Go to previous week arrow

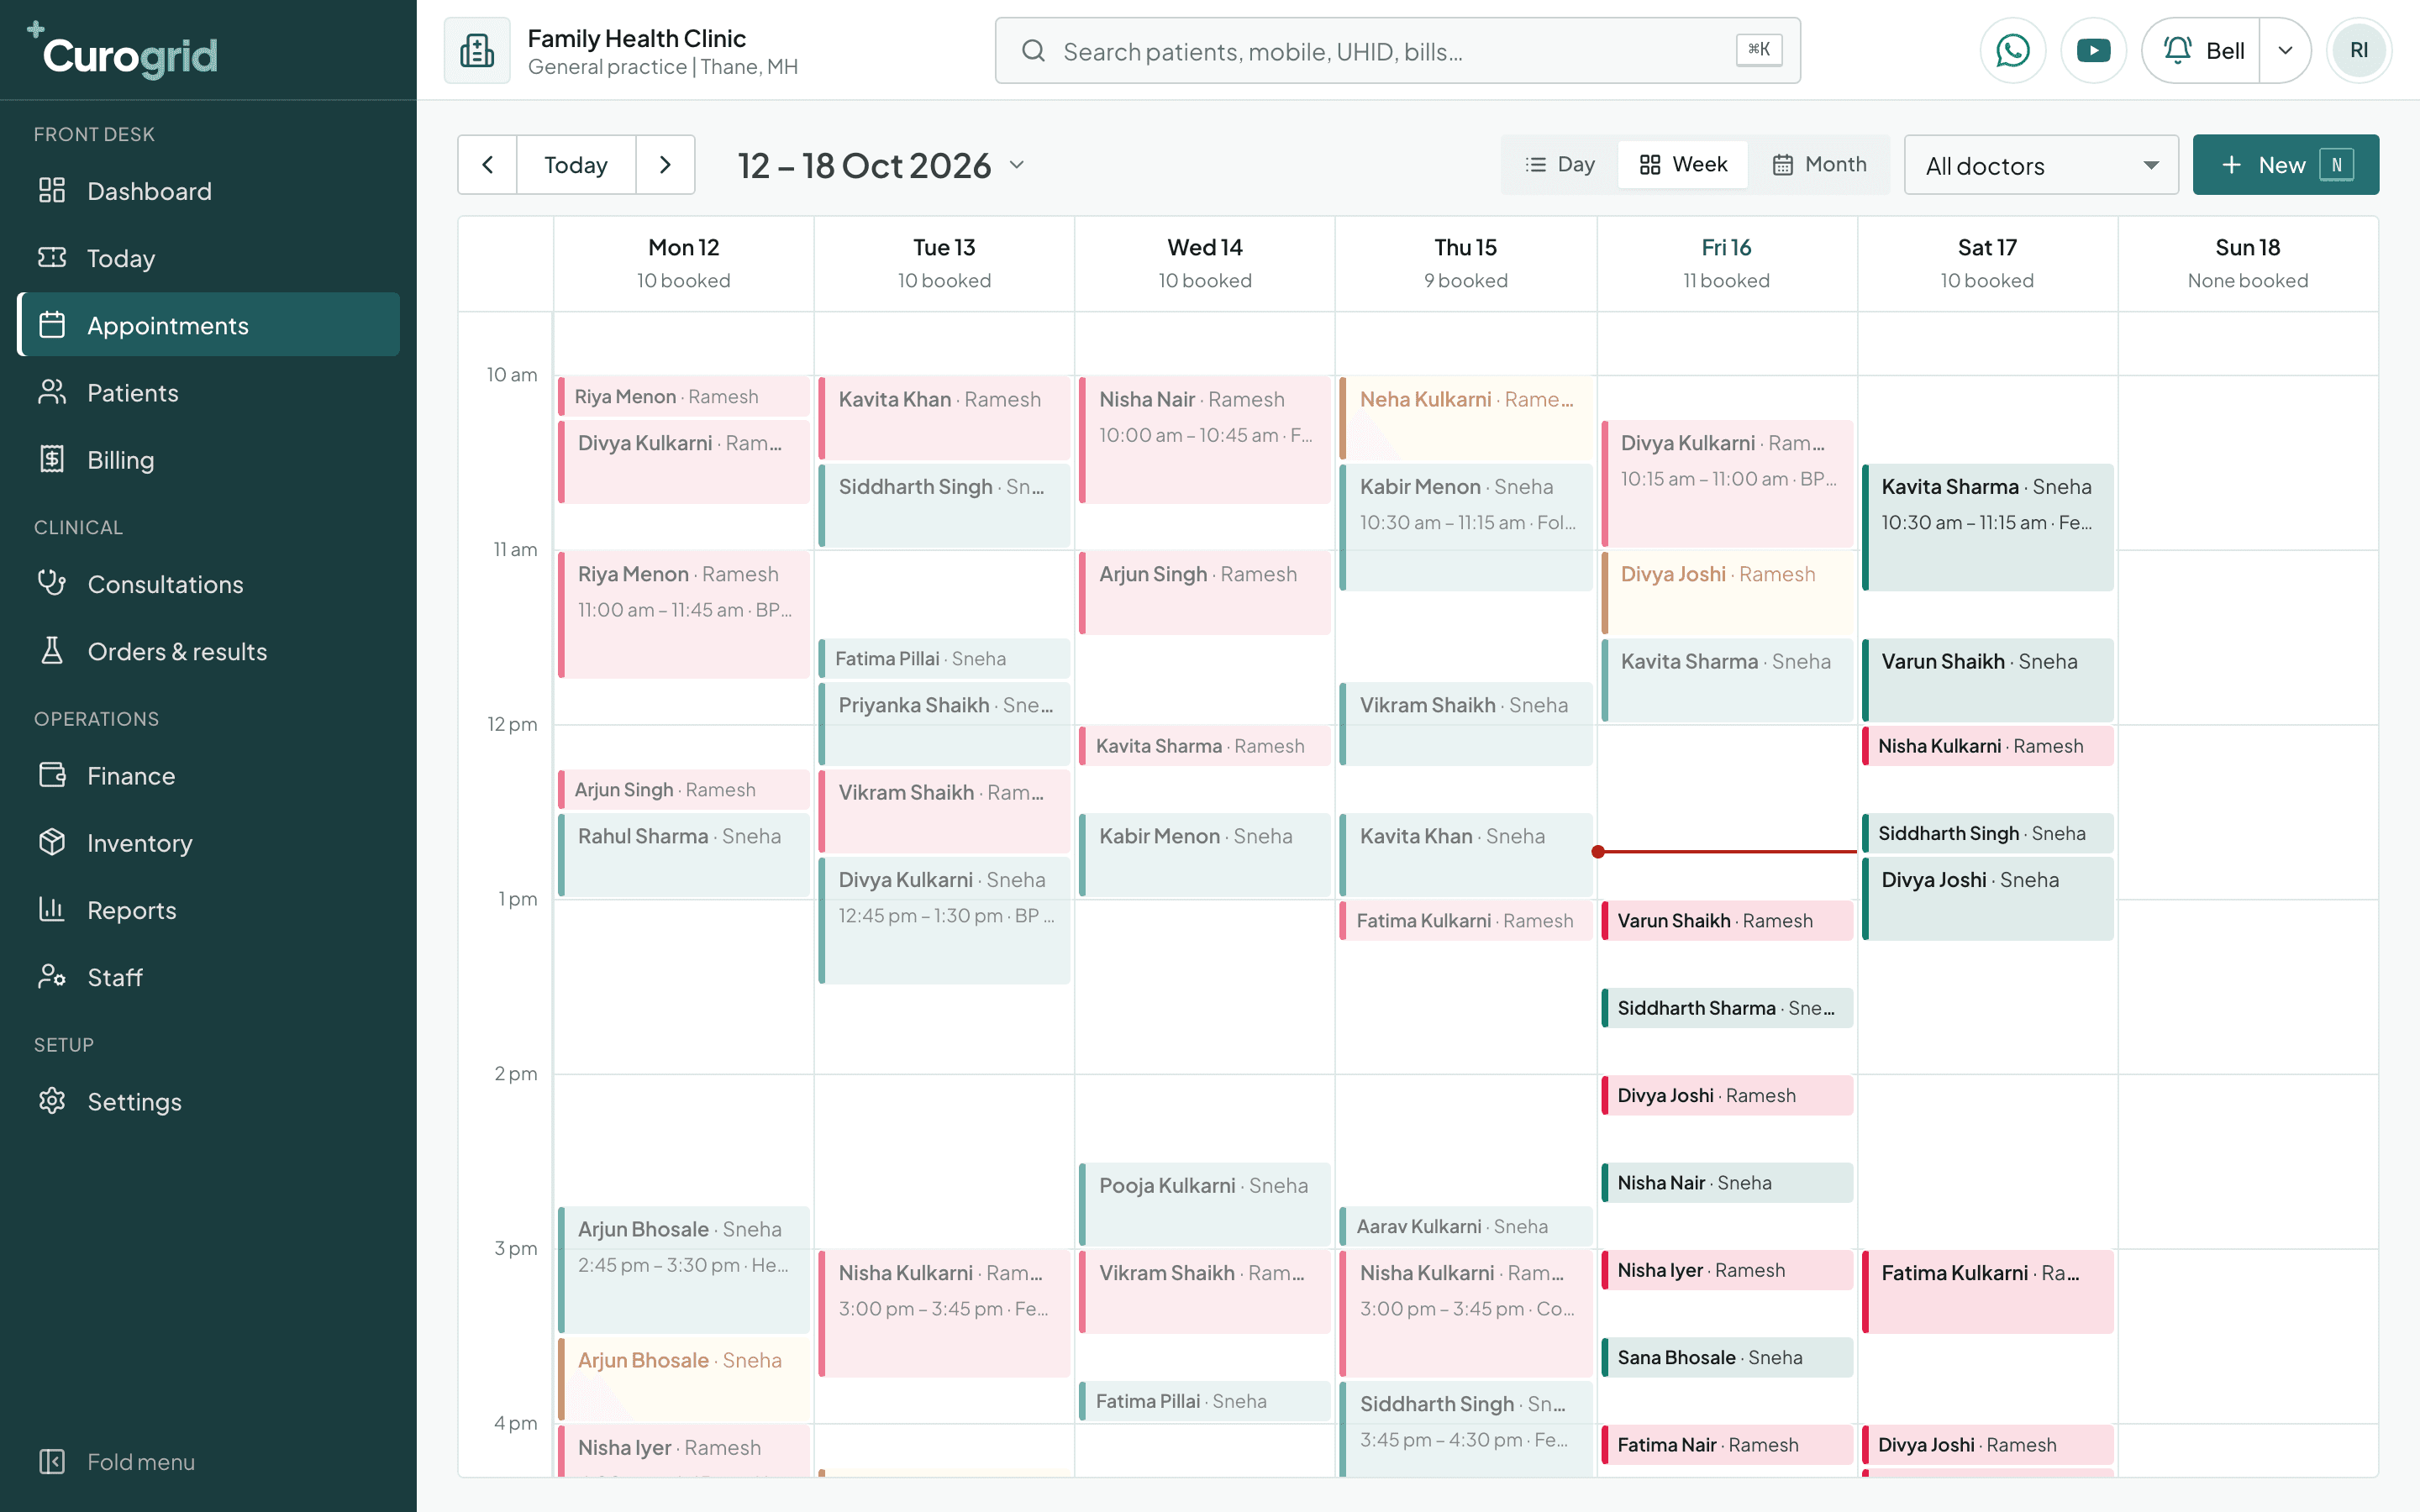[487, 165]
